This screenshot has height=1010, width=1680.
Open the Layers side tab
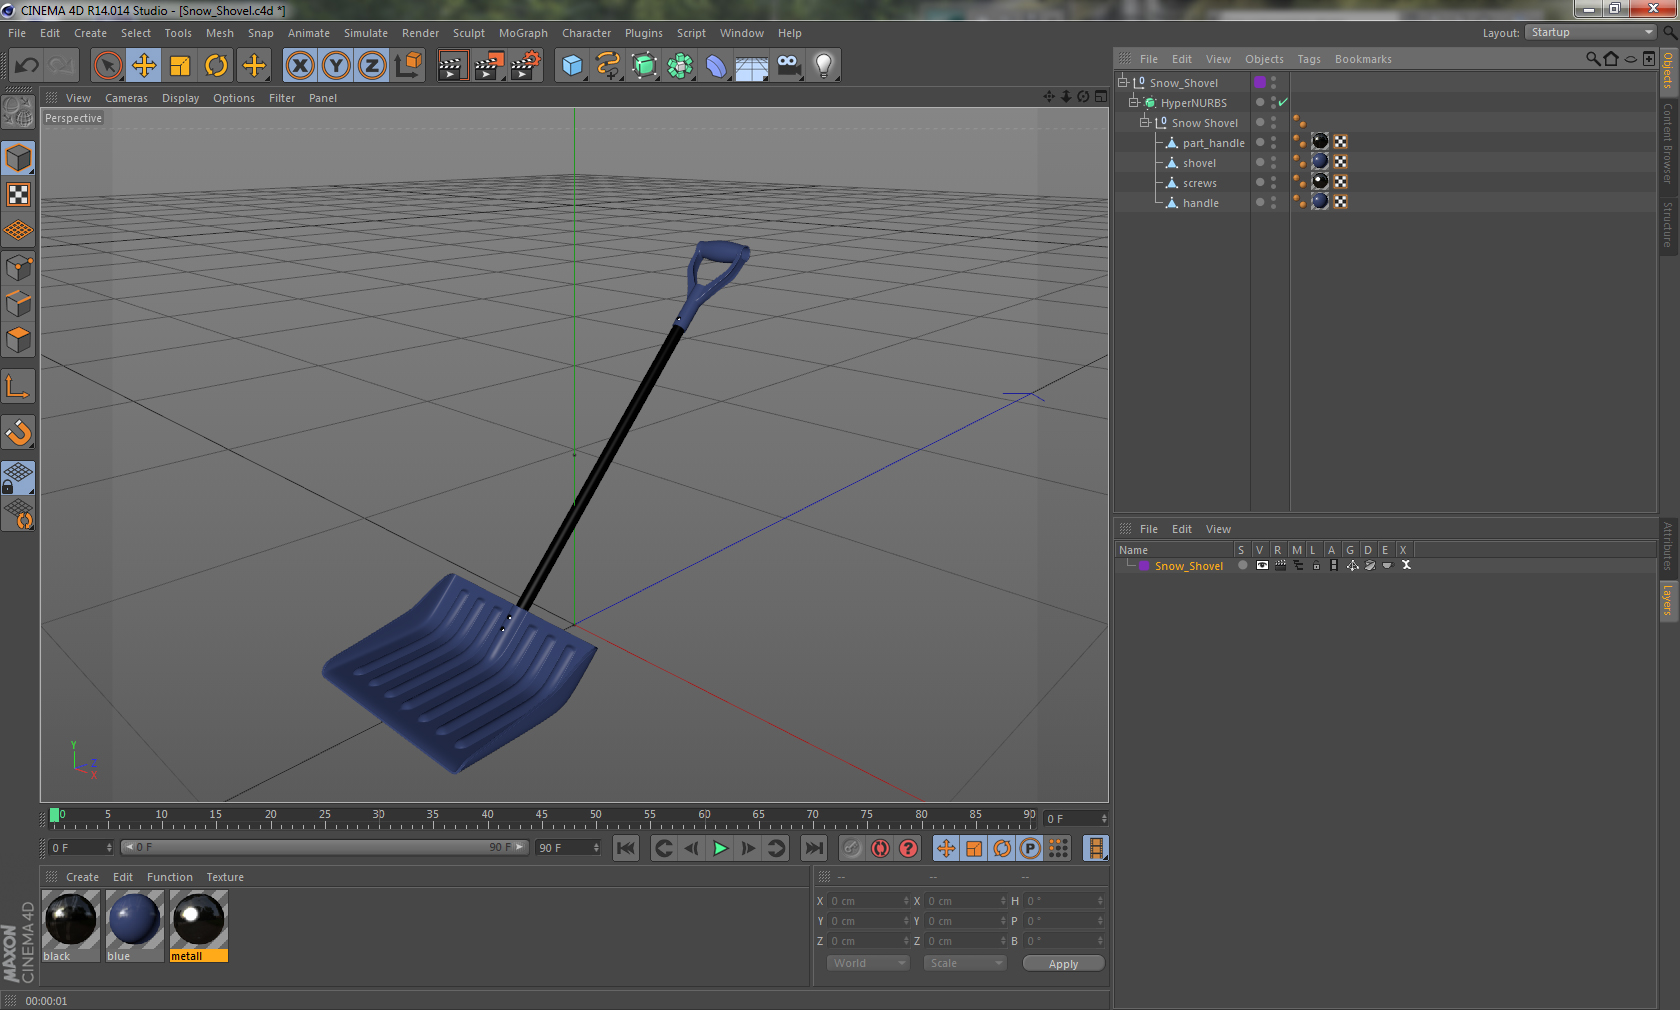pyautogui.click(x=1668, y=600)
